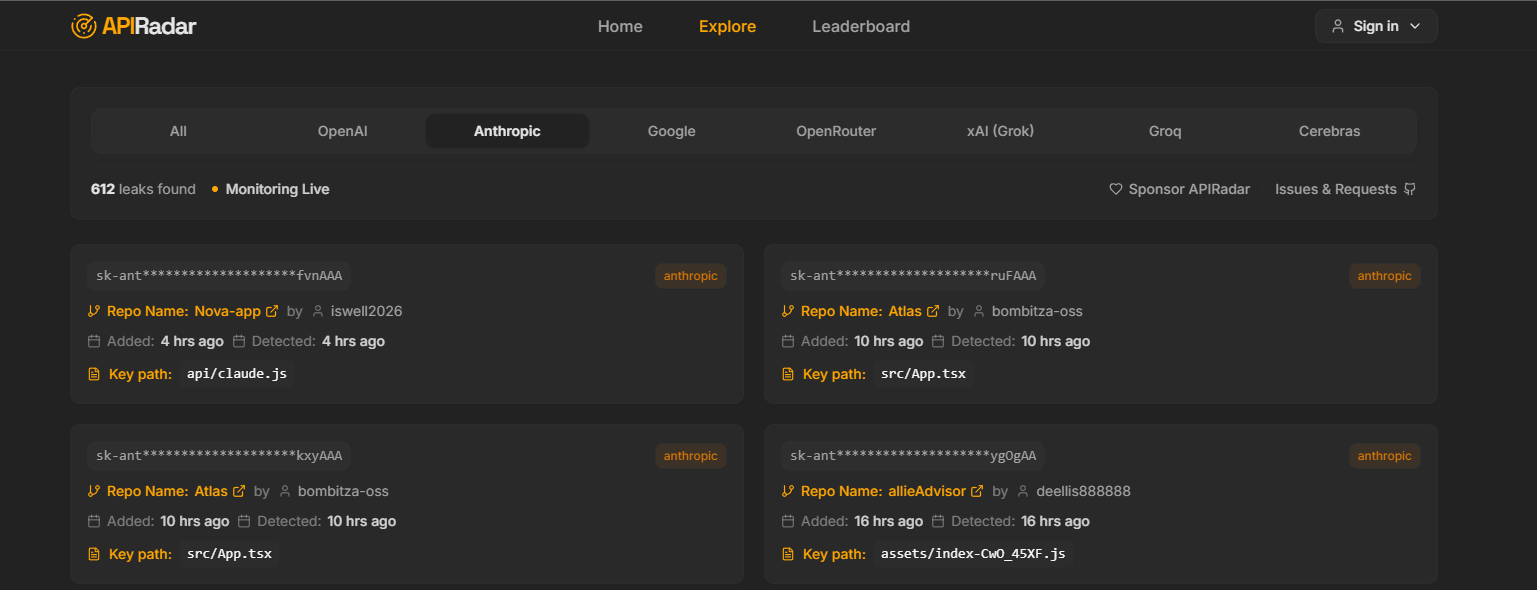Viewport: 1537px width, 590px height.
Task: Click the external link icon beside allieAdvisor
Action: pos(977,491)
